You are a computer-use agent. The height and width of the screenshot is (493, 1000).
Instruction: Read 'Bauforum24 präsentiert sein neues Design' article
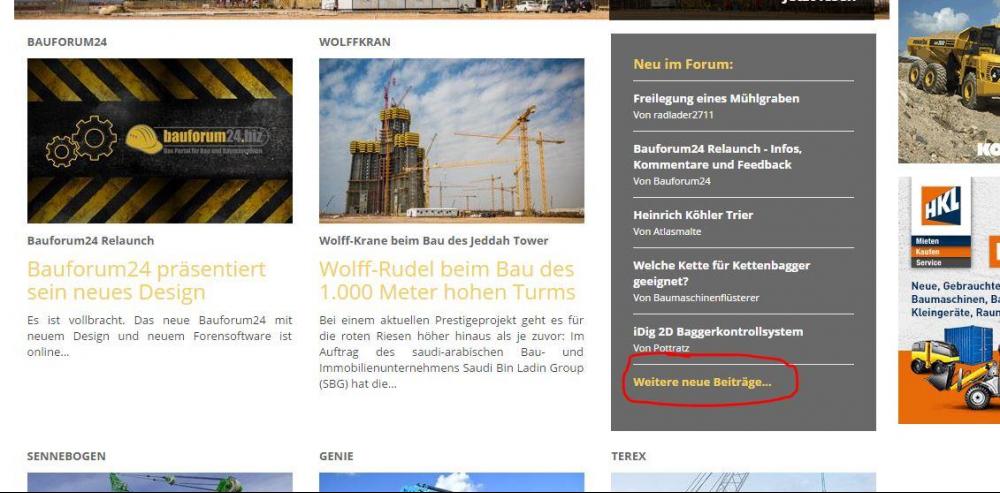pos(146,281)
